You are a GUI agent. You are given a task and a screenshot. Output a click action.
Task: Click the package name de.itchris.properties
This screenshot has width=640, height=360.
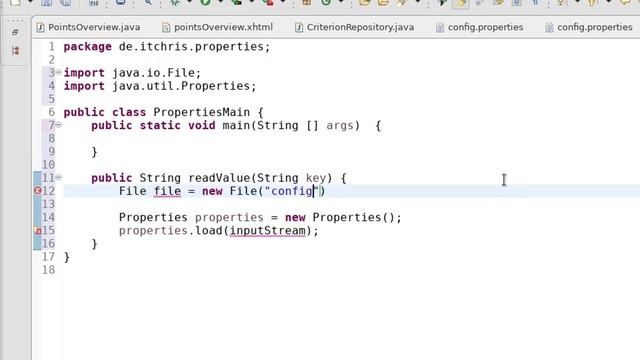click(x=191, y=47)
